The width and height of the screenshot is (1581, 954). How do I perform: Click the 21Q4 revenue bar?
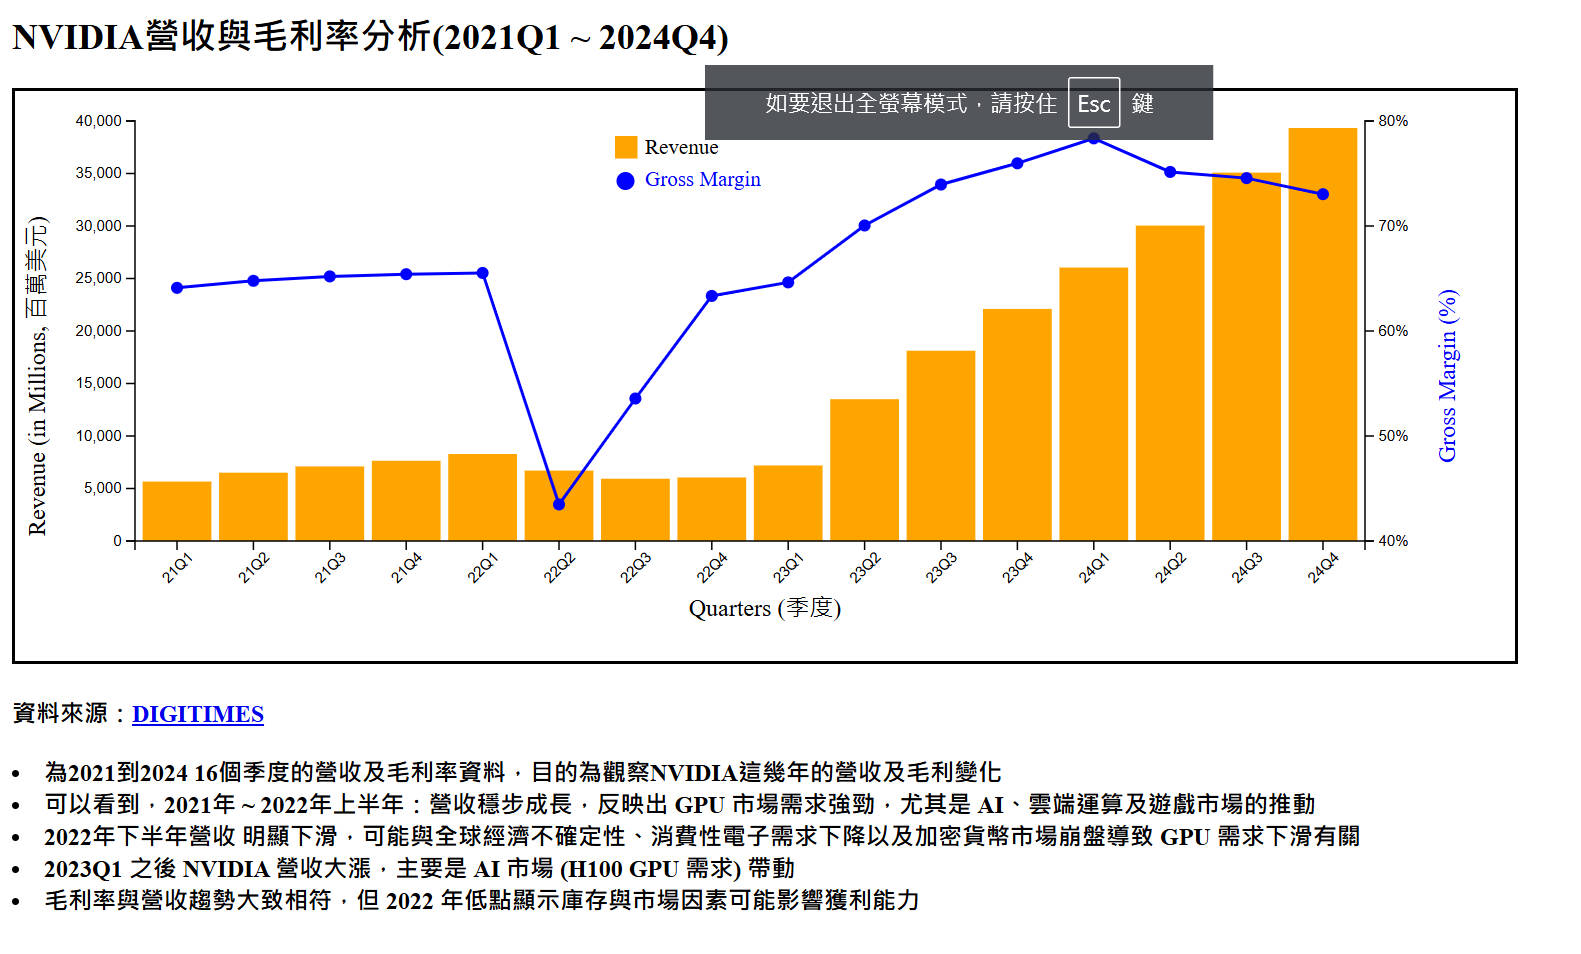406,501
